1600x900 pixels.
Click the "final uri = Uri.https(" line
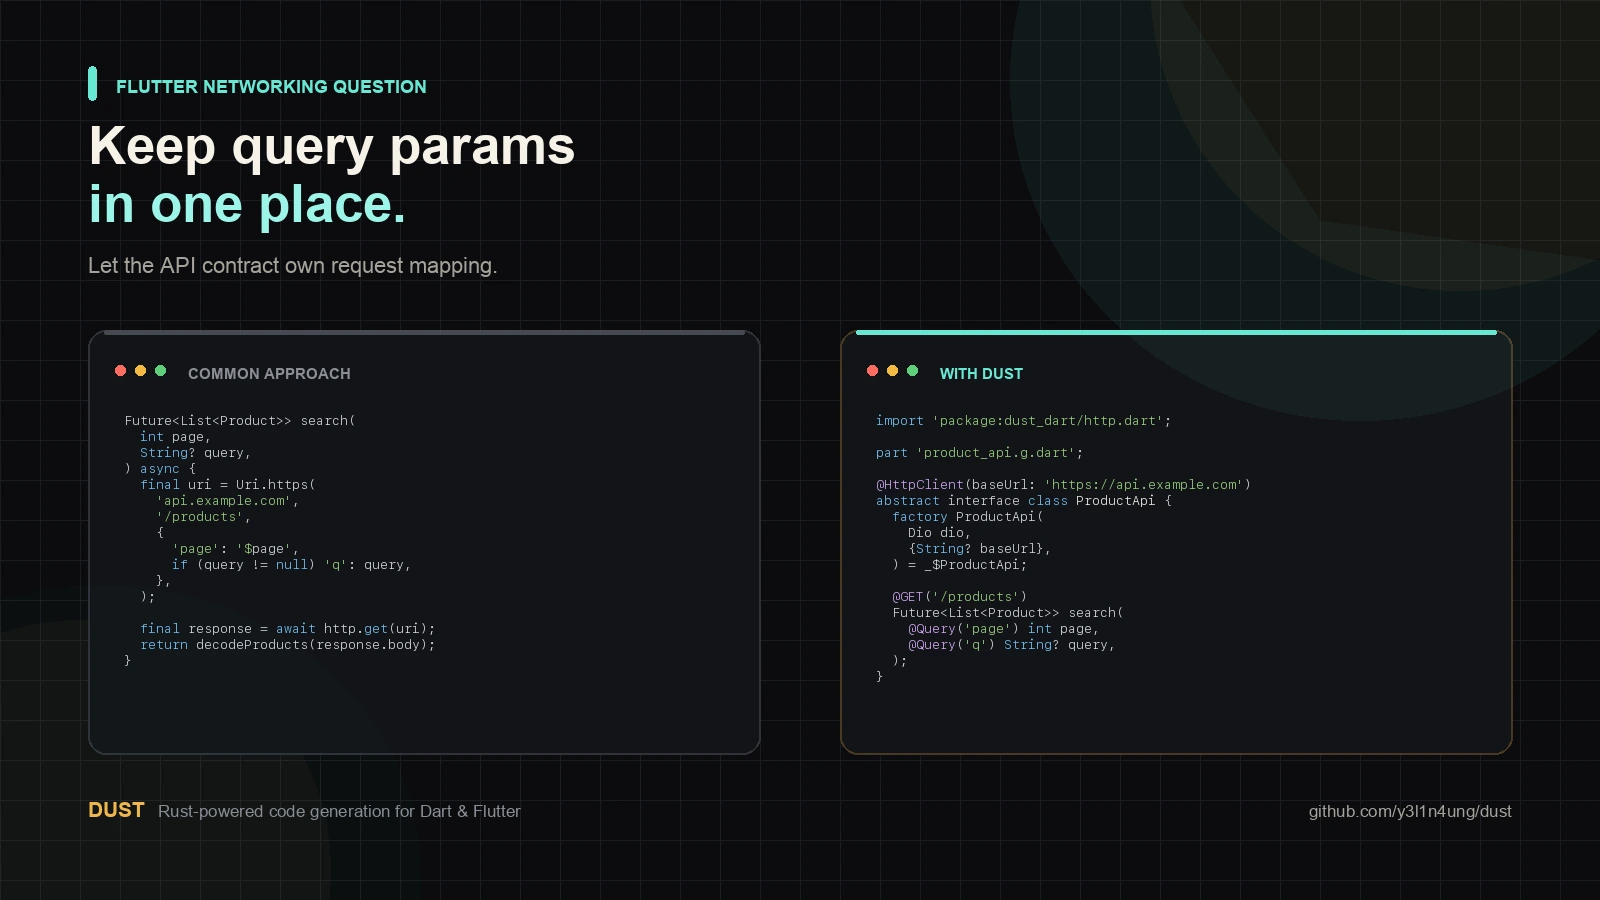click(228, 485)
